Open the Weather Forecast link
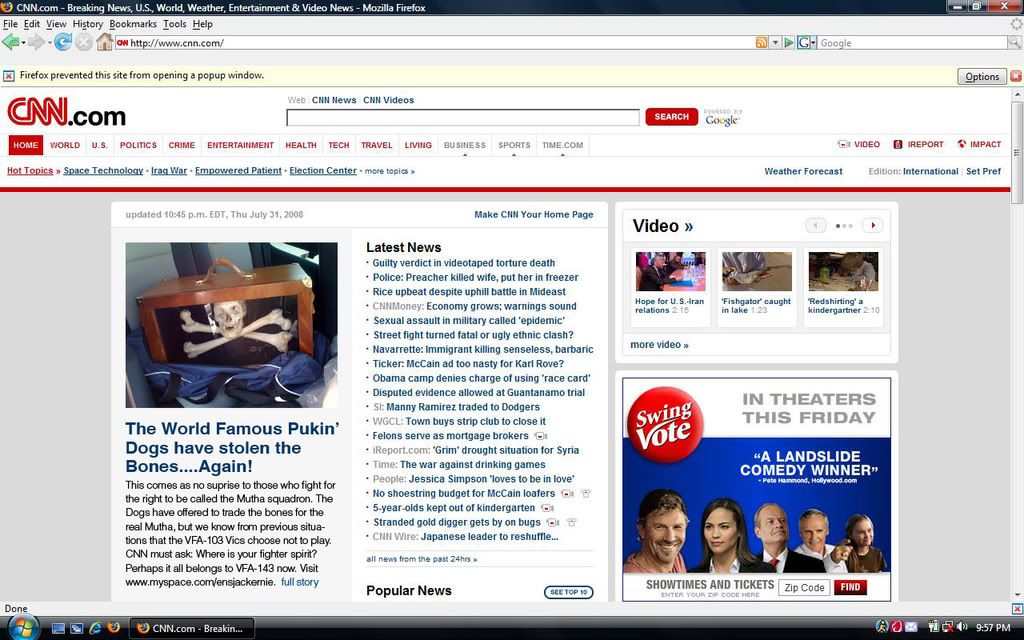Image resolution: width=1024 pixels, height=640 pixels. point(803,171)
